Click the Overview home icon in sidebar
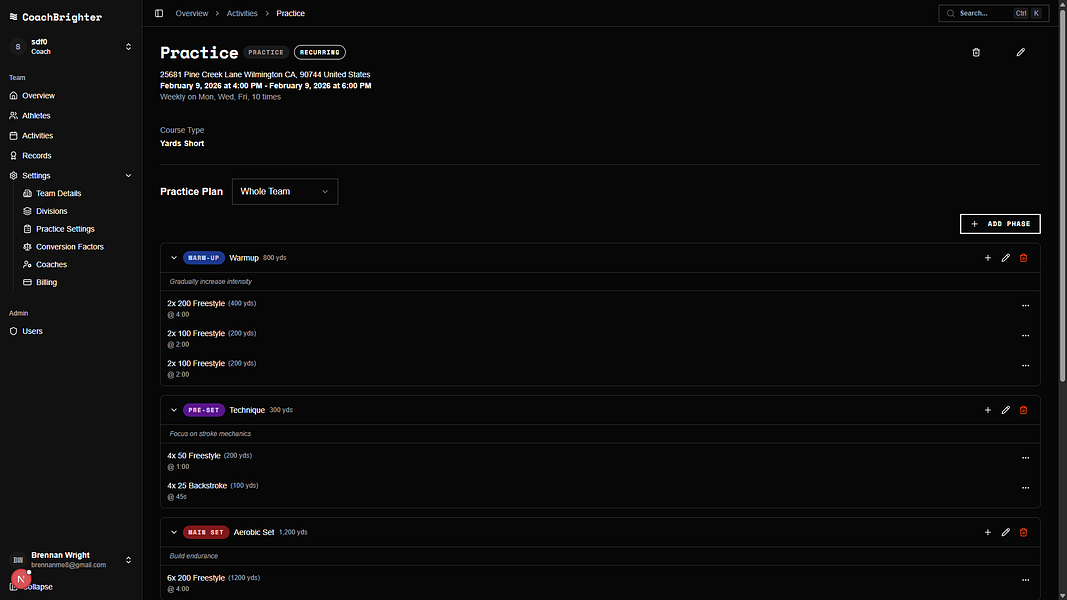 [x=14, y=96]
